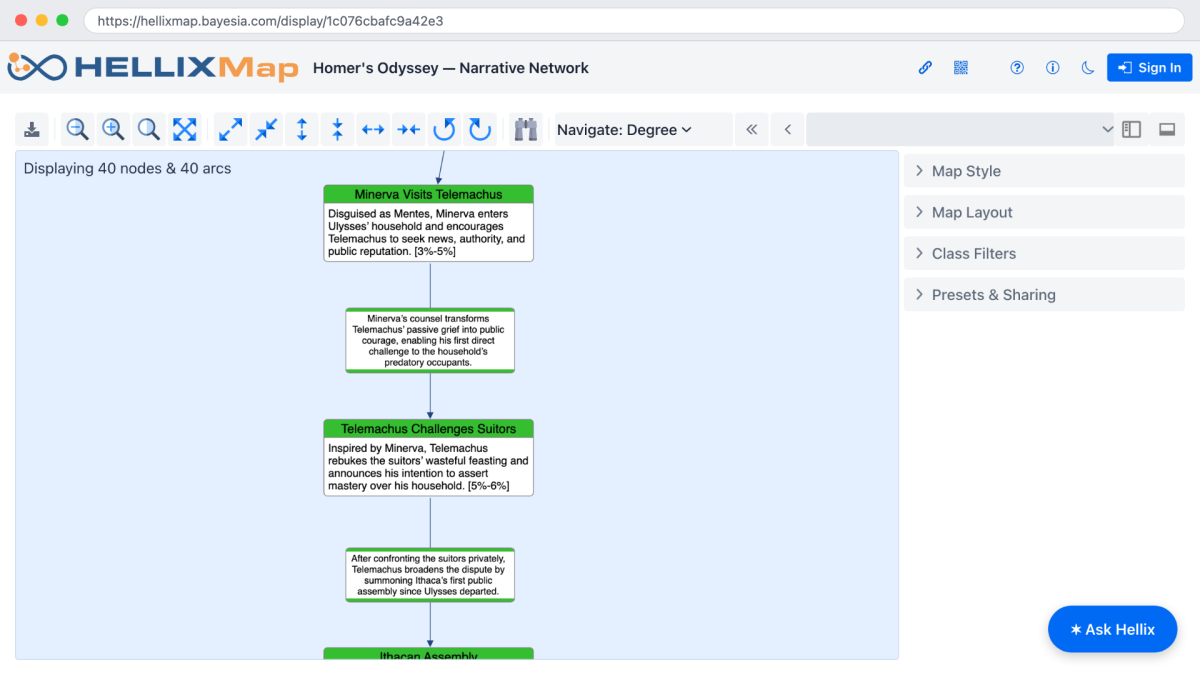Select the Ithacan Assembly node
Viewport: 1200px width, 675px height.
click(428, 654)
